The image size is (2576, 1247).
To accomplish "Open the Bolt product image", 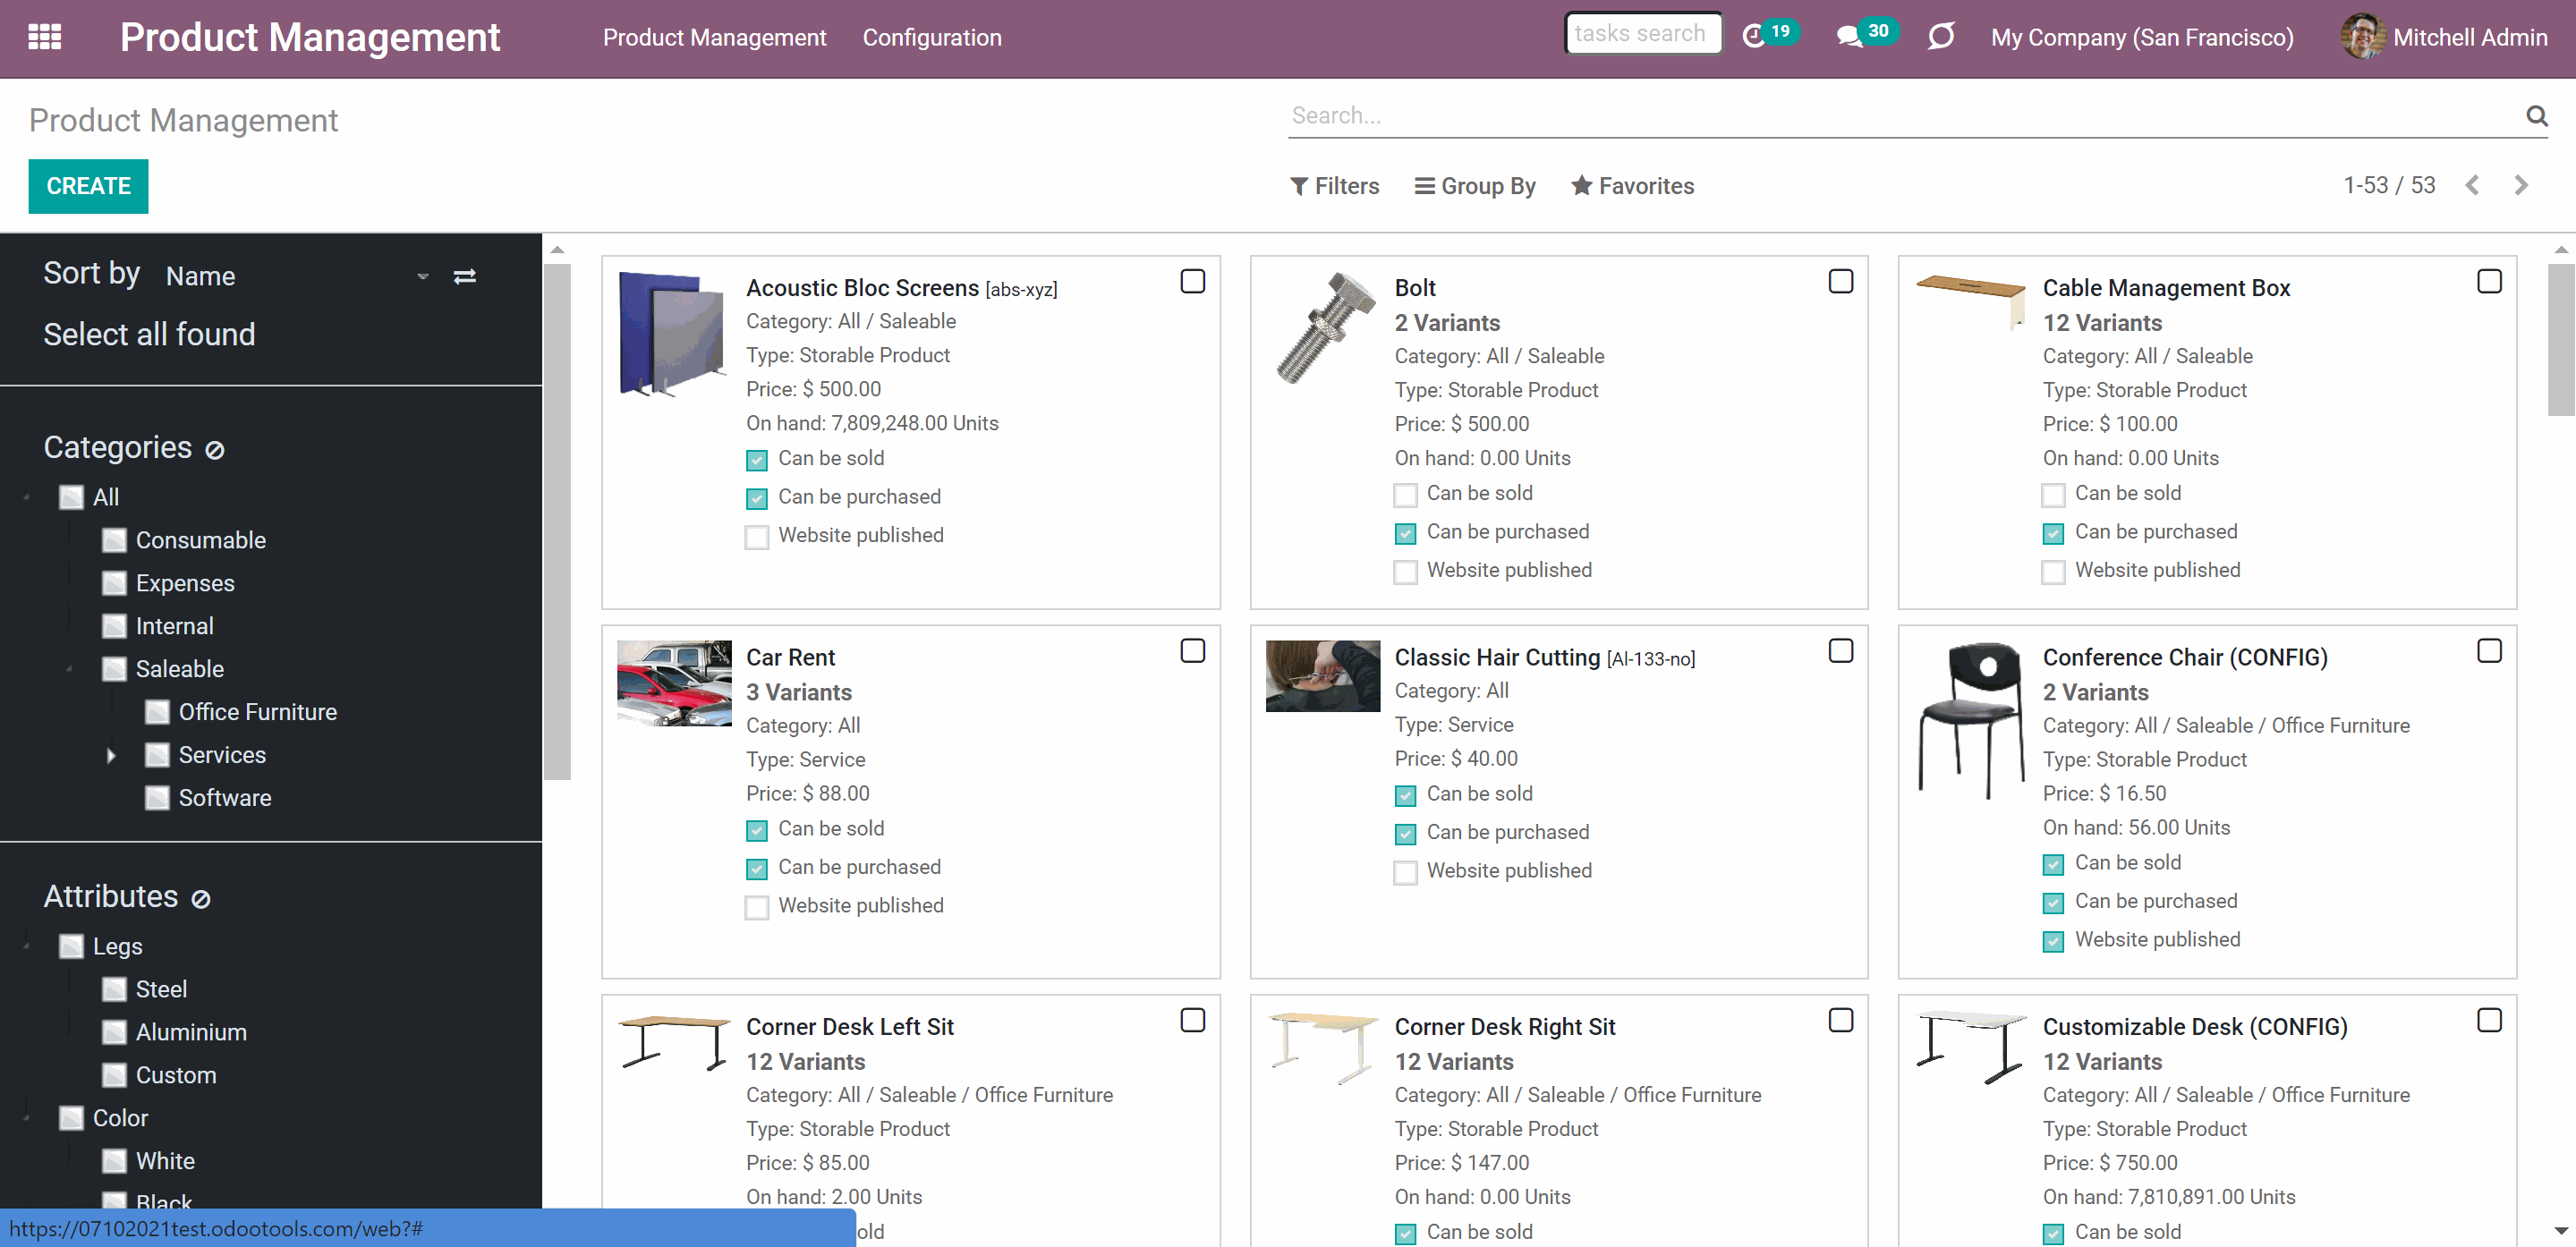I will [1324, 328].
